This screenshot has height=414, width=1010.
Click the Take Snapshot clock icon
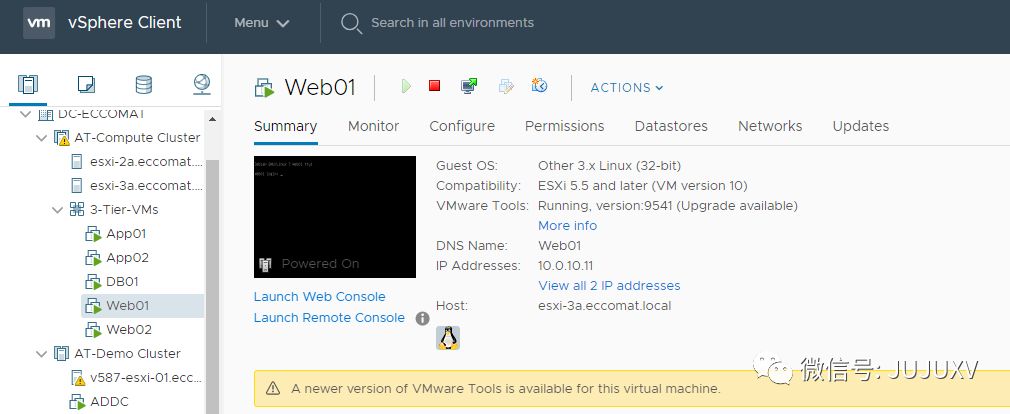pos(540,87)
